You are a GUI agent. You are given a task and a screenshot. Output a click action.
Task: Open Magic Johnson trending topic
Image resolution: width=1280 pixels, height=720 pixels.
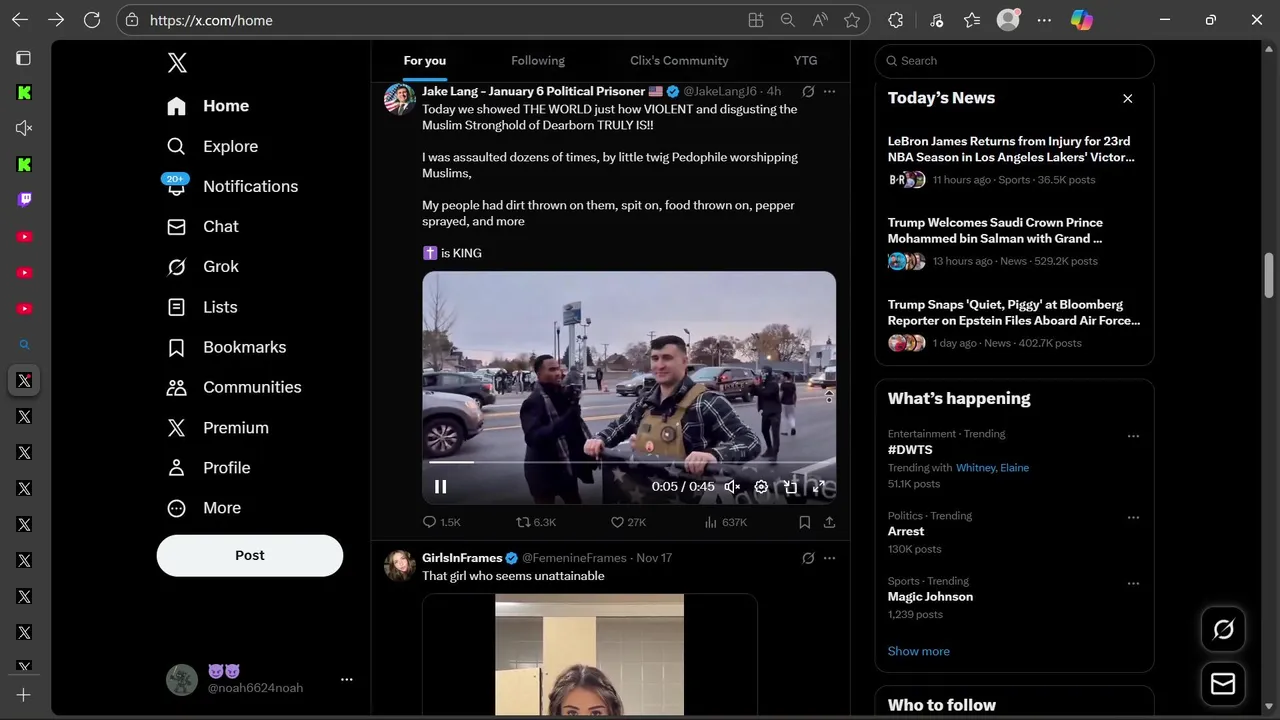pyautogui.click(x=930, y=597)
